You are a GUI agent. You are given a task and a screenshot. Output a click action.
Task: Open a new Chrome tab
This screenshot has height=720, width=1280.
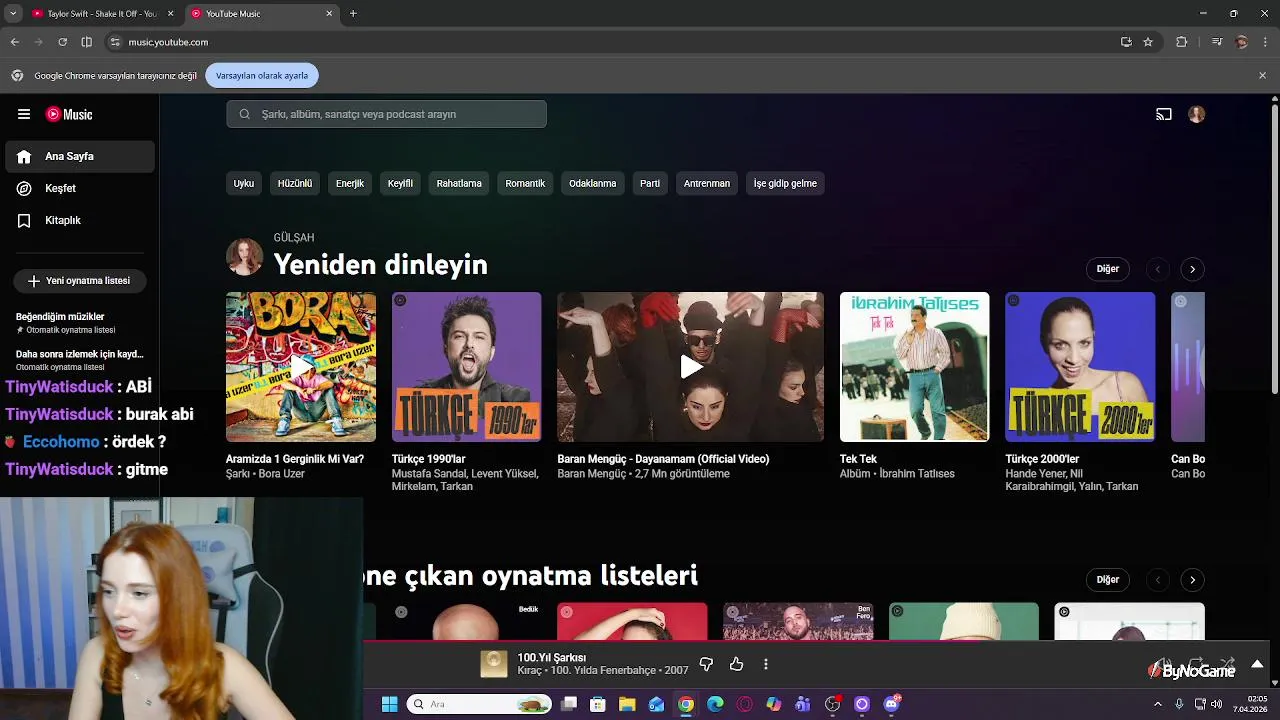353,14
